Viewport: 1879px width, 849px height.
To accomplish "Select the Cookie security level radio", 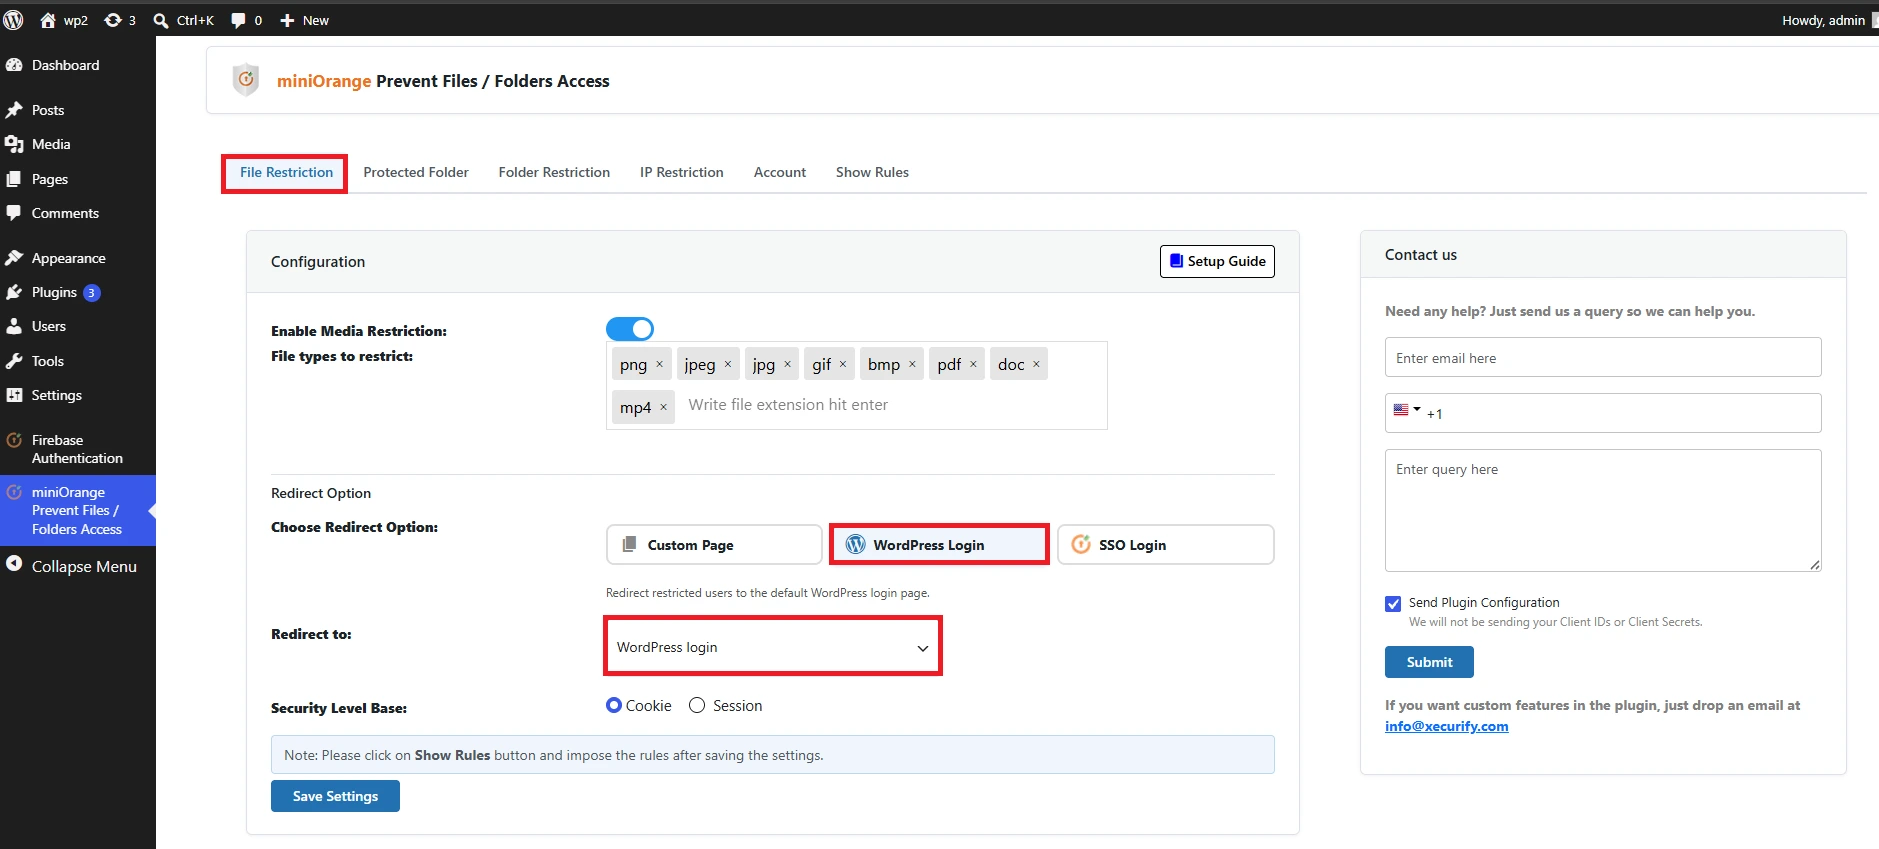I will click(614, 705).
